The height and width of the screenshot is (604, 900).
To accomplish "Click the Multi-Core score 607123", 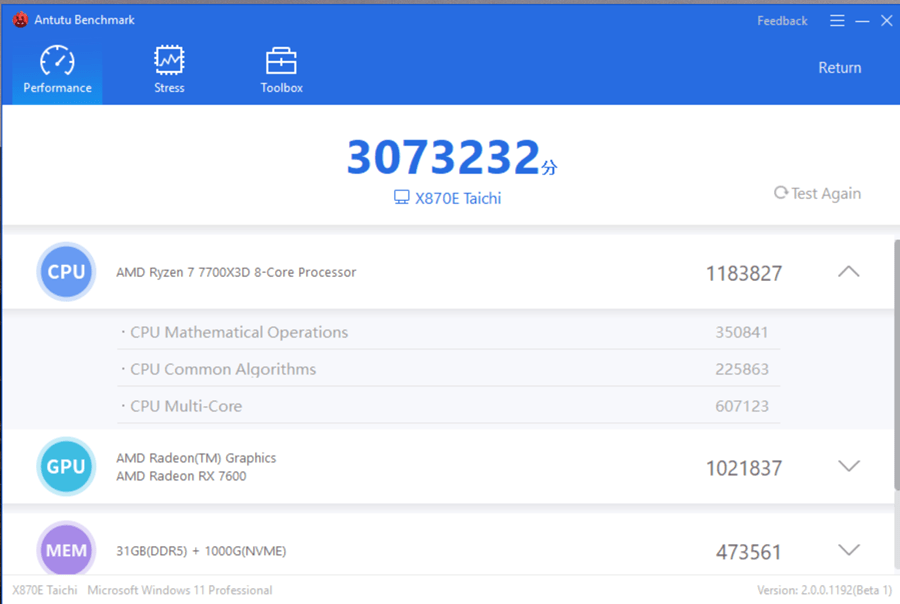I will pos(742,406).
